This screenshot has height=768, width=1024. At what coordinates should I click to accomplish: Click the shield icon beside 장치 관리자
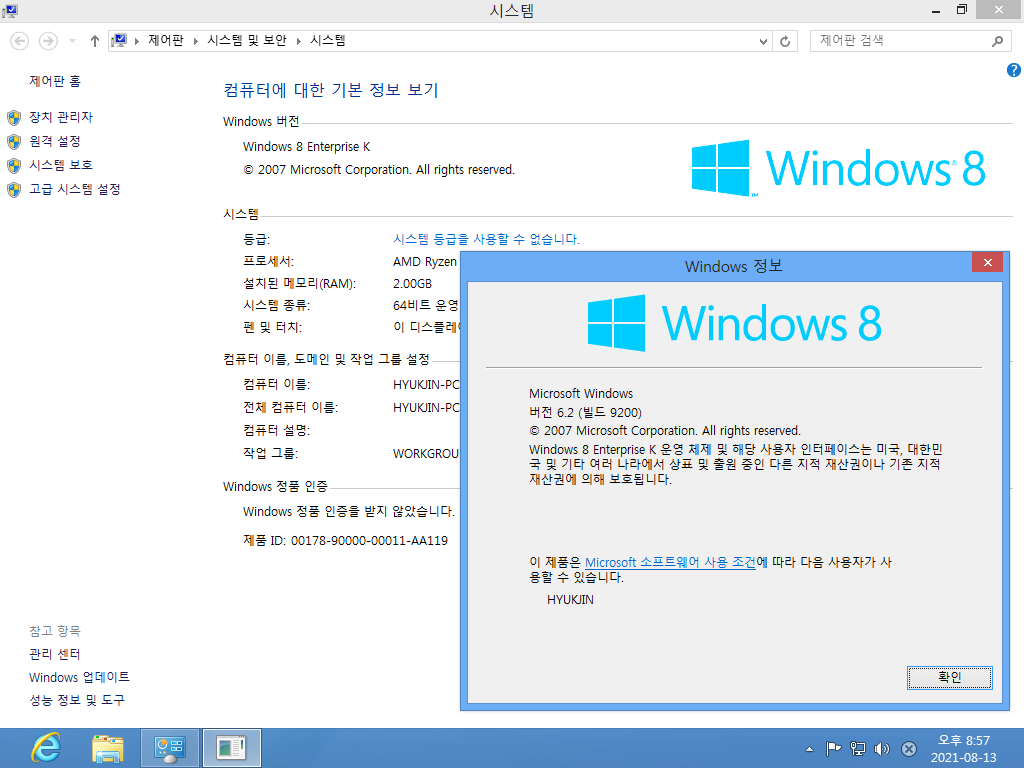[x=14, y=118]
